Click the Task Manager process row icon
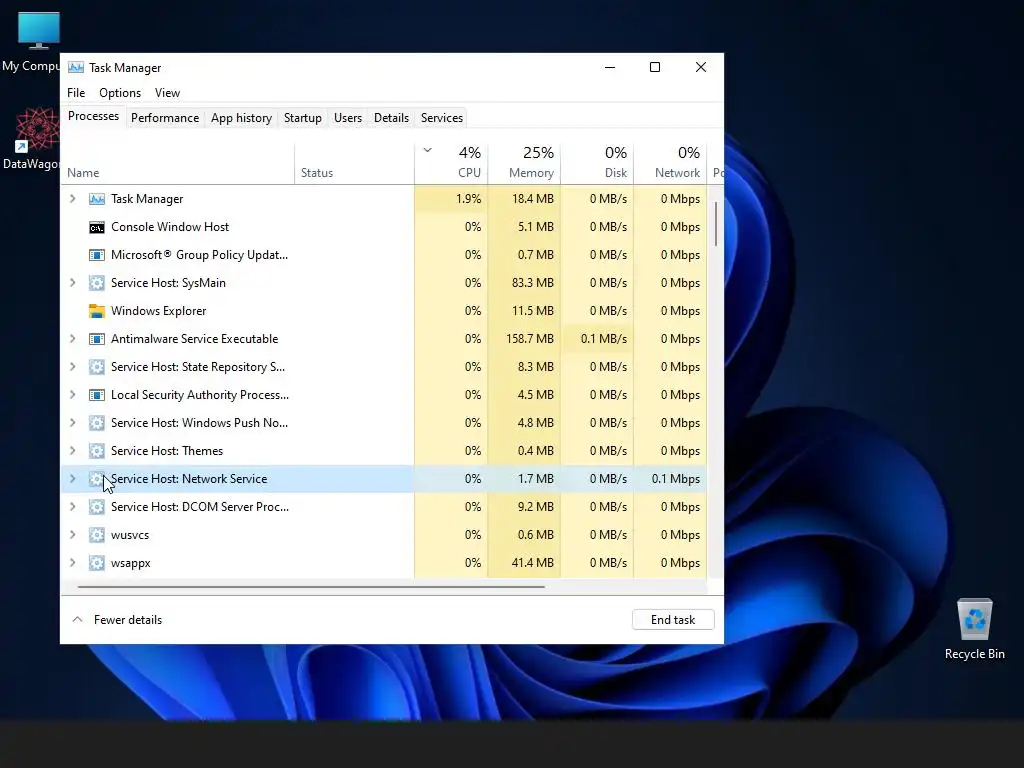Viewport: 1024px width, 768px height. pos(97,199)
